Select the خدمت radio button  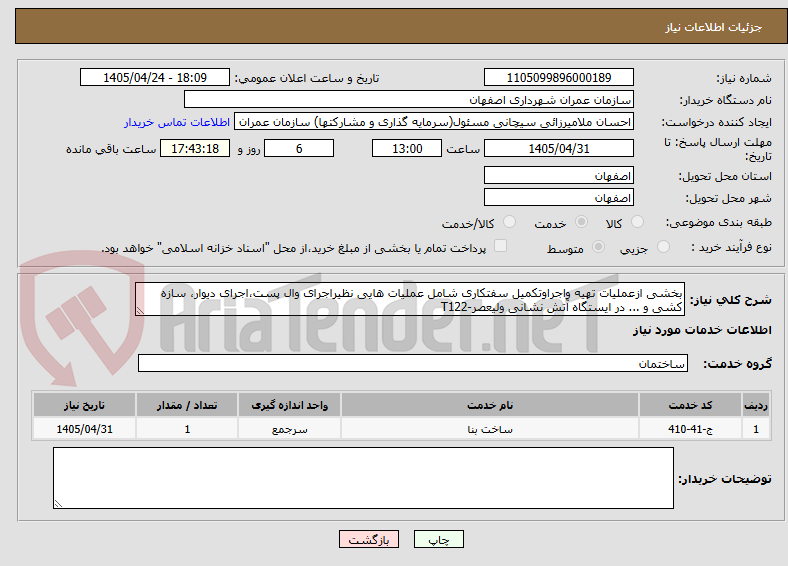pos(581,222)
